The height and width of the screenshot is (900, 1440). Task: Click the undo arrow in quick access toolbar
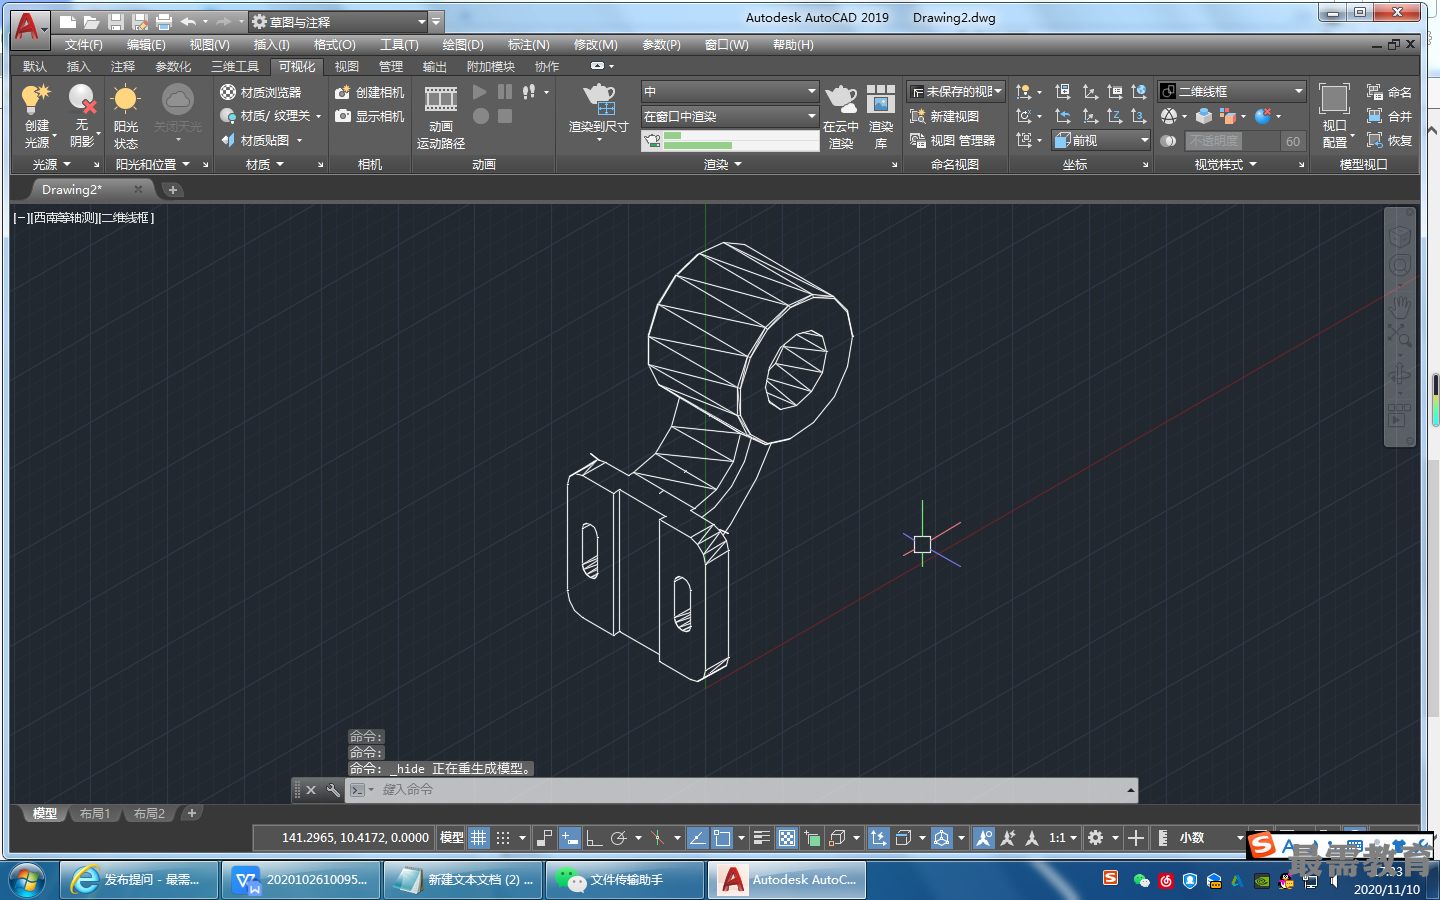(188, 21)
